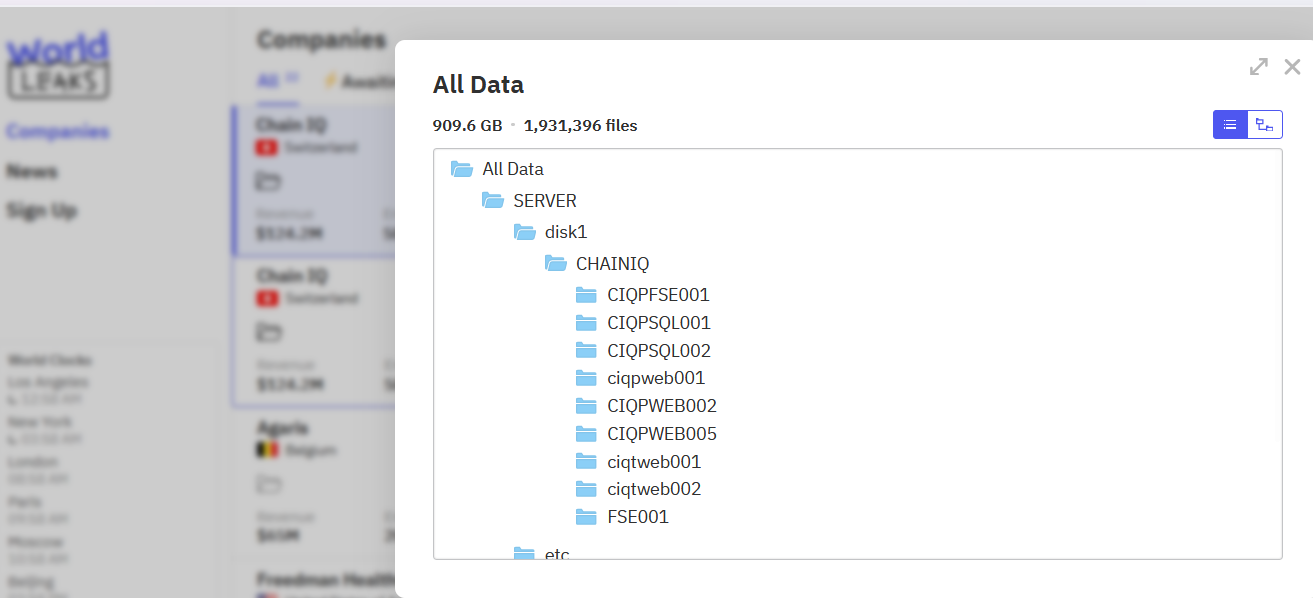This screenshot has height=598, width=1313.
Task: Click the folder icon beside CIQPWEB002
Action: pos(586,406)
